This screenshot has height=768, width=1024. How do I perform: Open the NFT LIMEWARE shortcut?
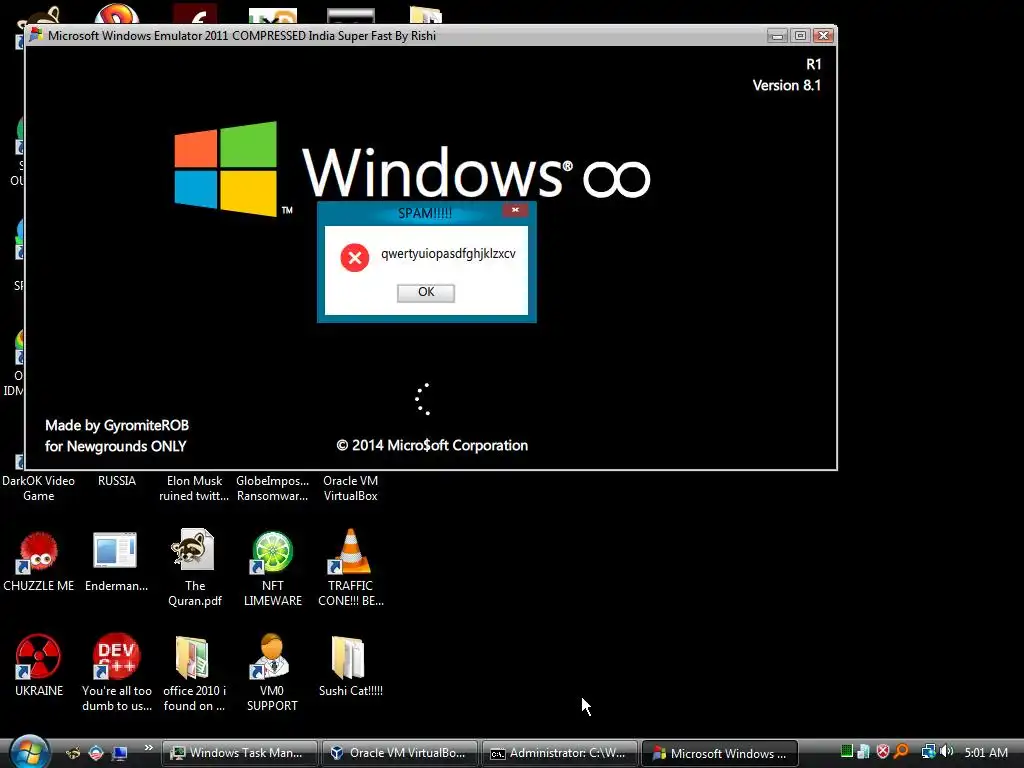point(272,567)
